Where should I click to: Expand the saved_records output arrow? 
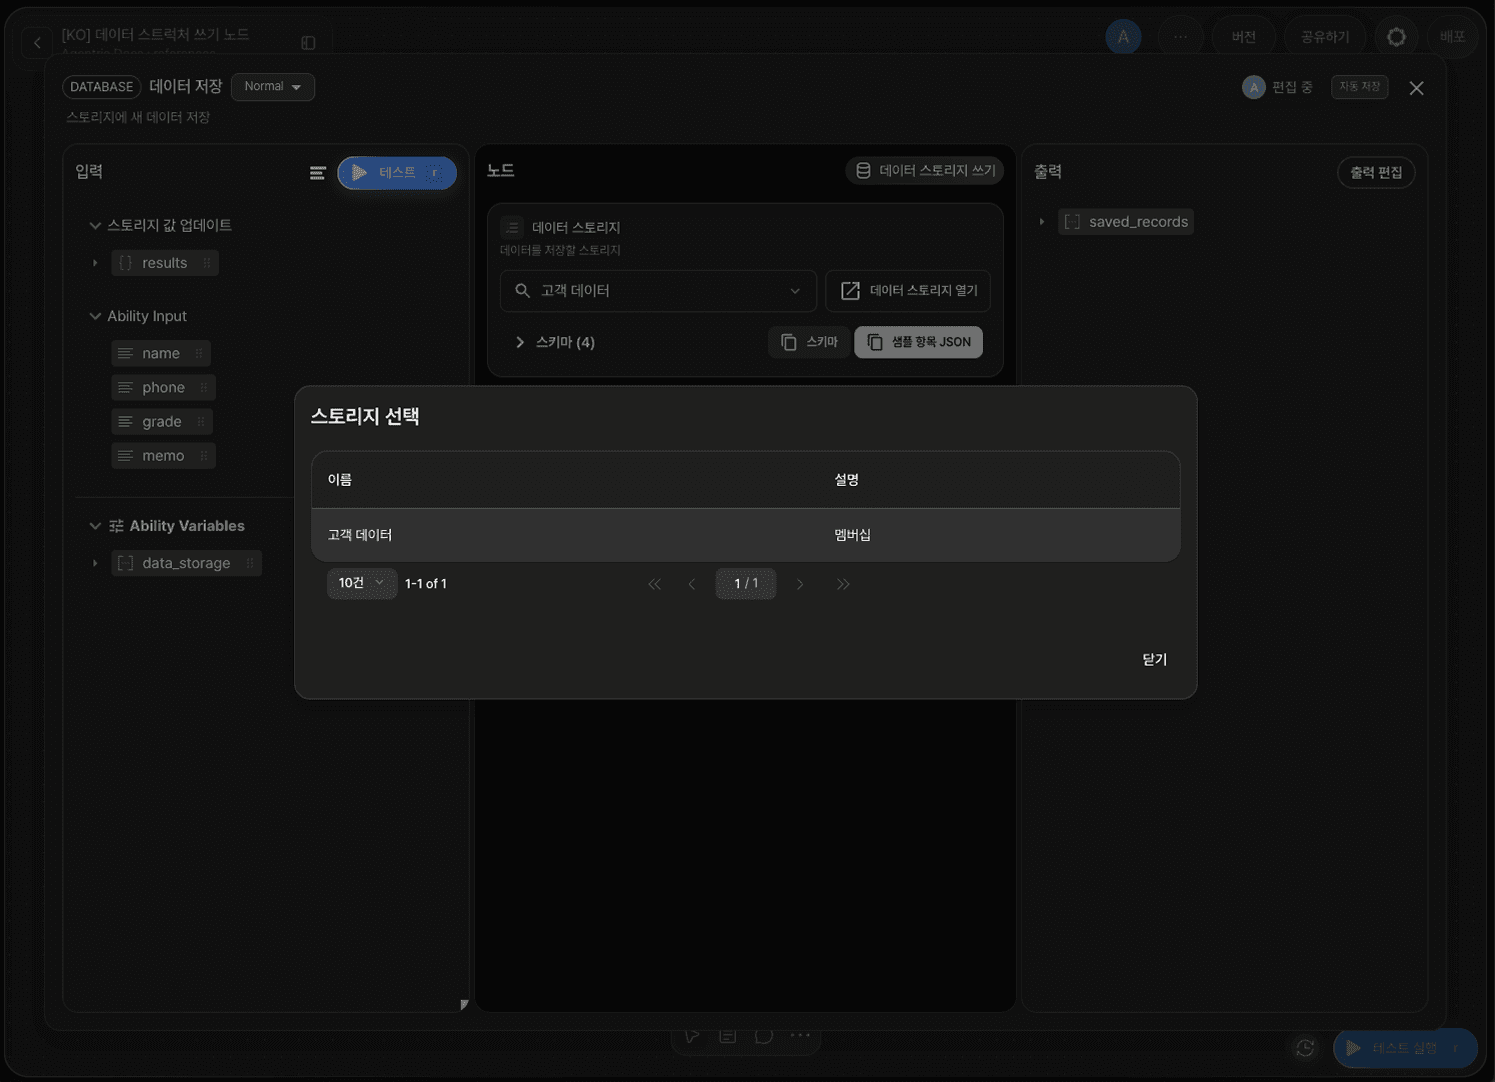[x=1041, y=222]
